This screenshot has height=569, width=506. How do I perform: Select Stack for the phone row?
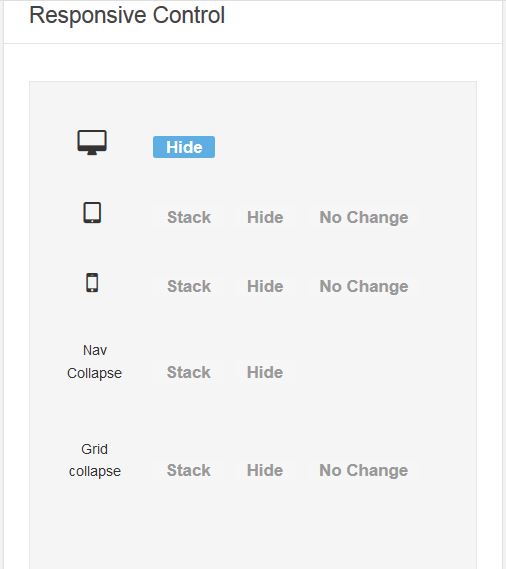(x=189, y=286)
